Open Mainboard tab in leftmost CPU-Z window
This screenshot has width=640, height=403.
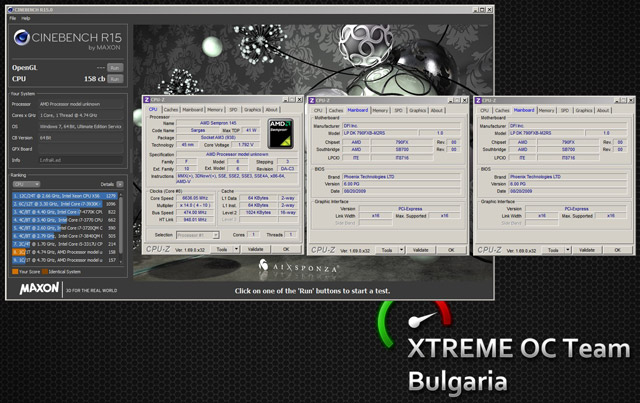[x=192, y=110]
